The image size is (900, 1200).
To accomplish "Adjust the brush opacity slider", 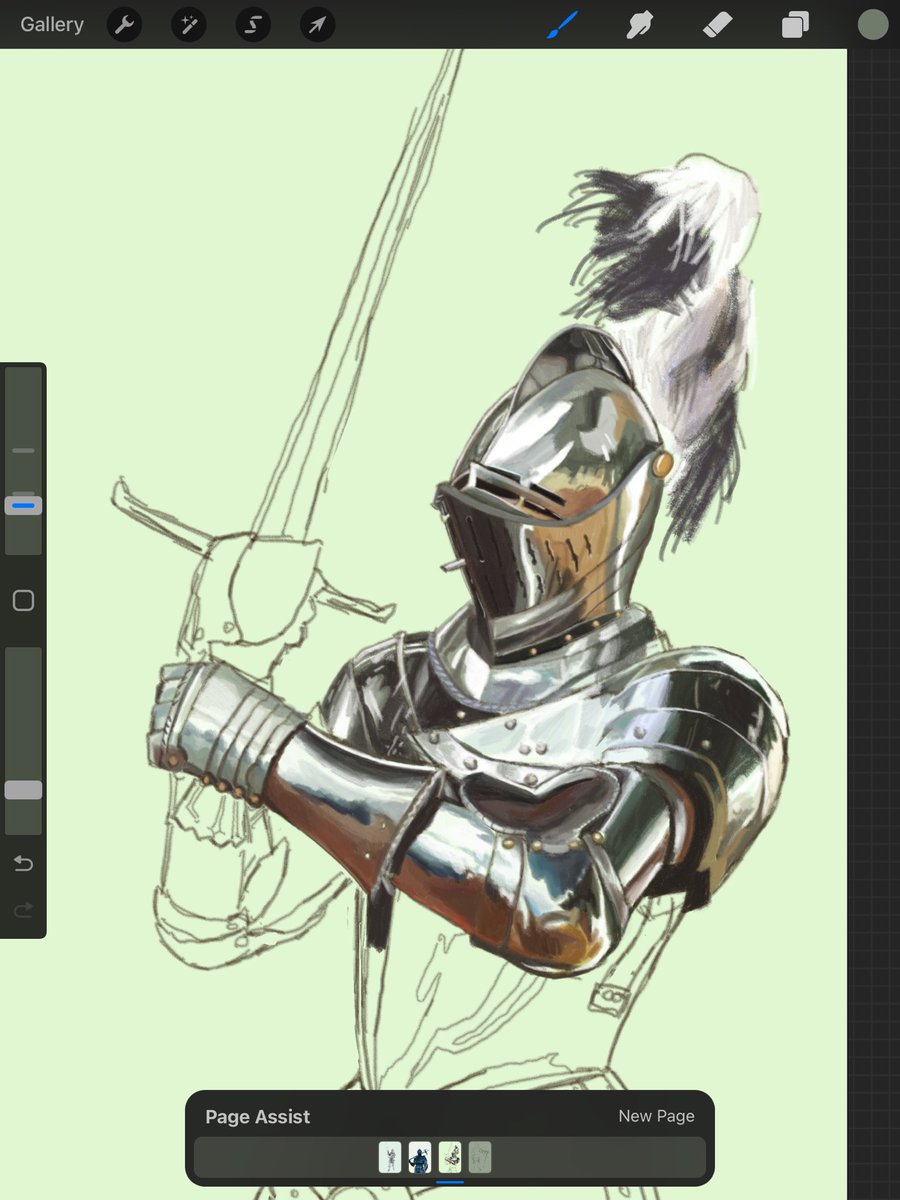I will [22, 789].
